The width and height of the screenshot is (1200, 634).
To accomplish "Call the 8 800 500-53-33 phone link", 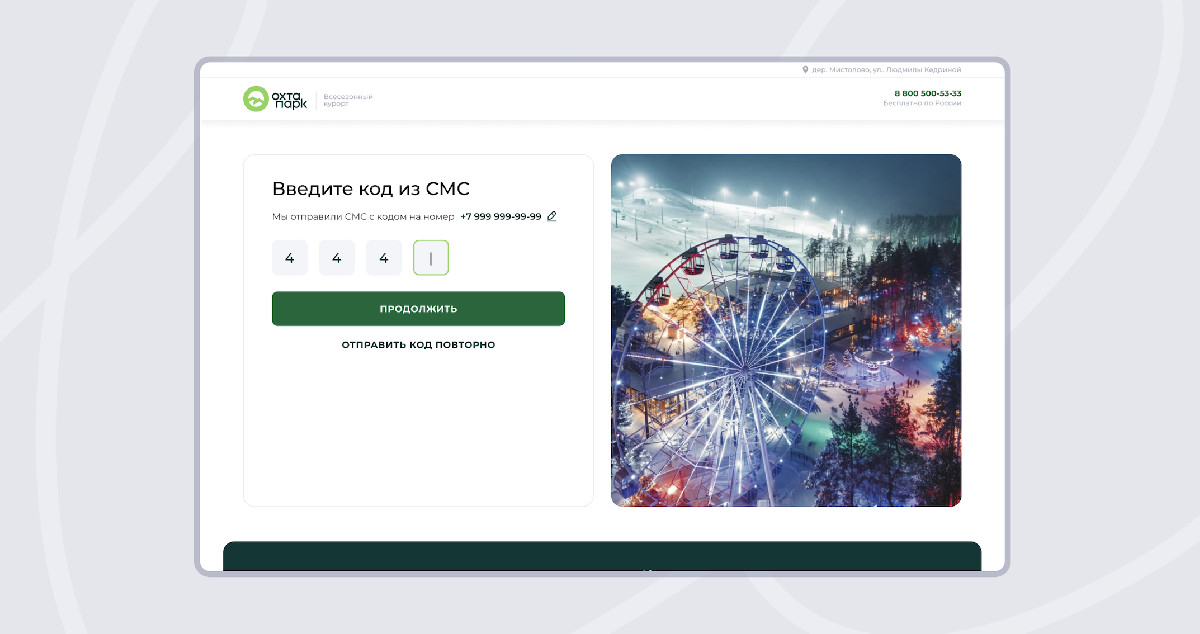I will coord(928,93).
